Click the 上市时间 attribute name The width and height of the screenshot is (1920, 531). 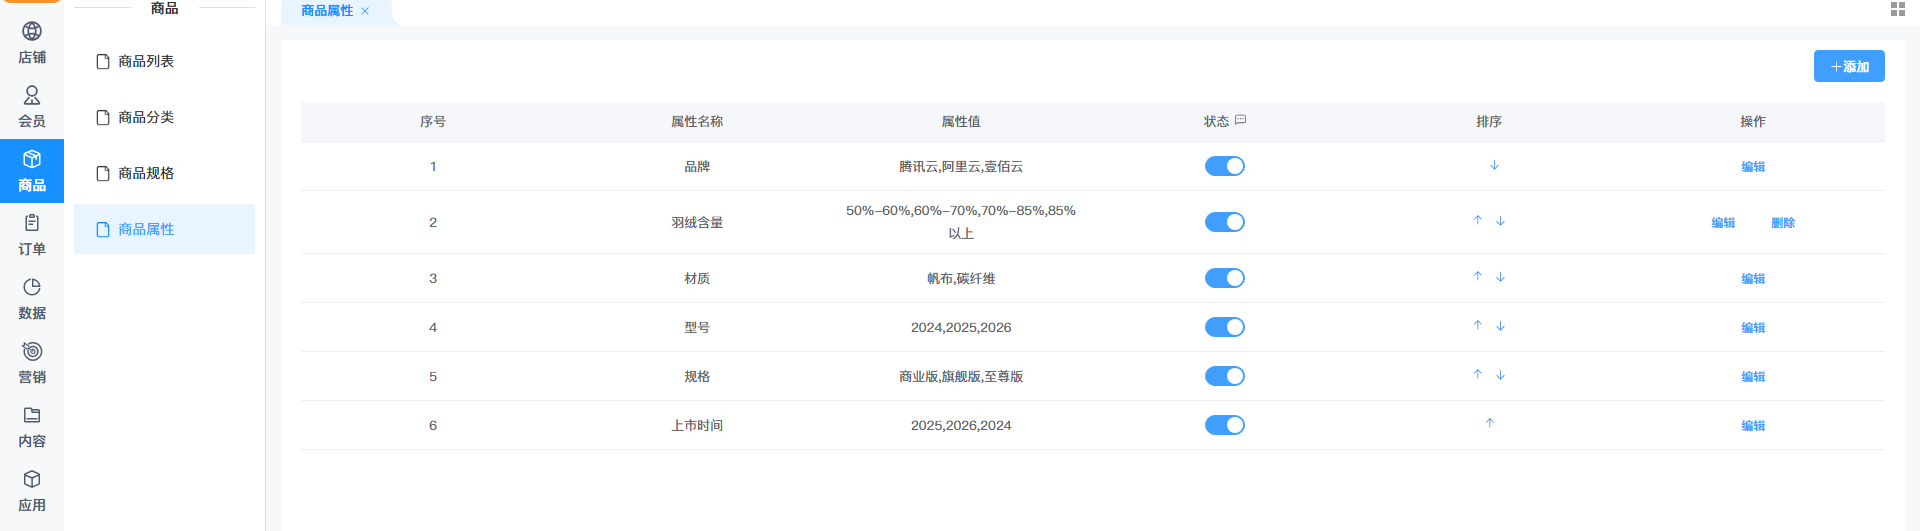[696, 426]
